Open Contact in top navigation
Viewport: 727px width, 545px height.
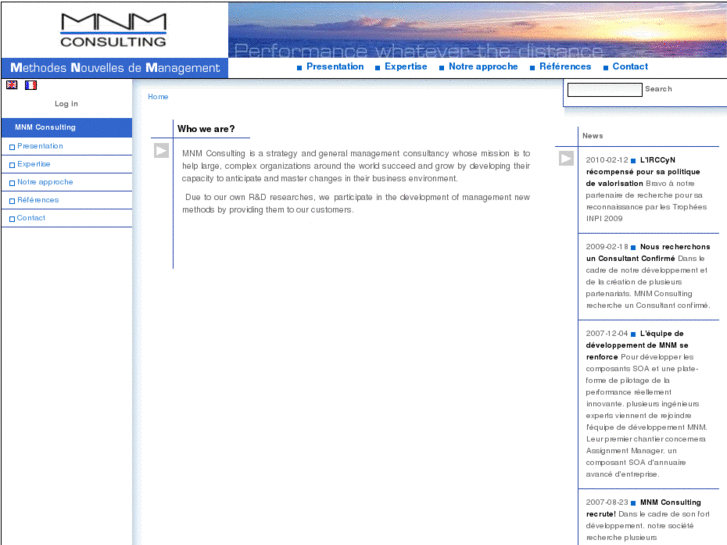pos(630,66)
